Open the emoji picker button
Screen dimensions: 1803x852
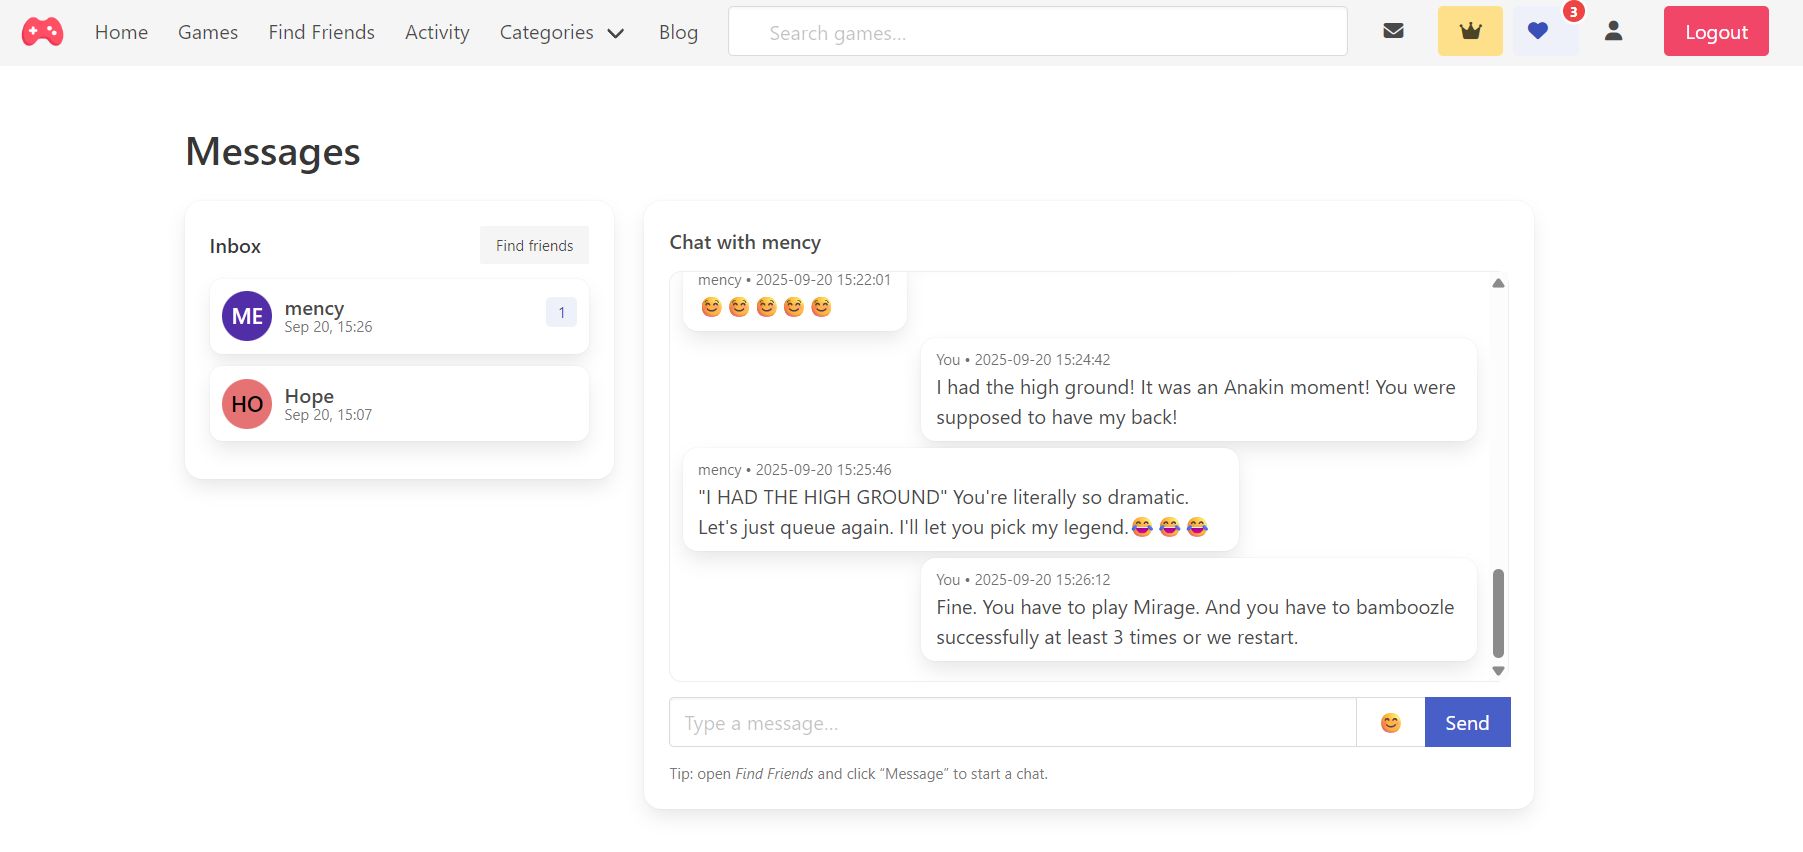[1390, 723]
